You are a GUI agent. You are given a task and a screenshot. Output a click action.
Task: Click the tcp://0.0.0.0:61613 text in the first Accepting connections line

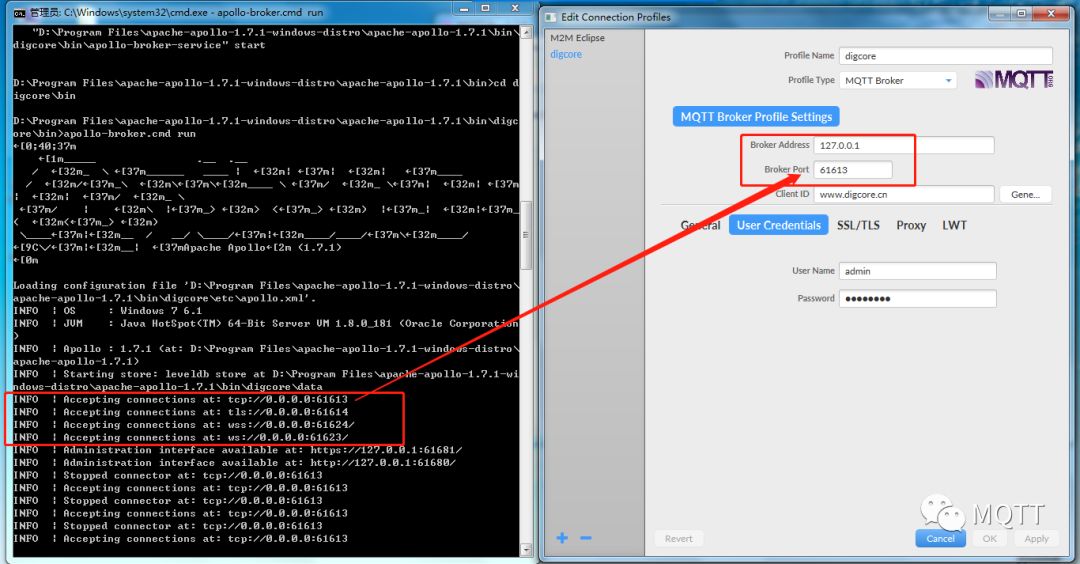click(x=288, y=399)
